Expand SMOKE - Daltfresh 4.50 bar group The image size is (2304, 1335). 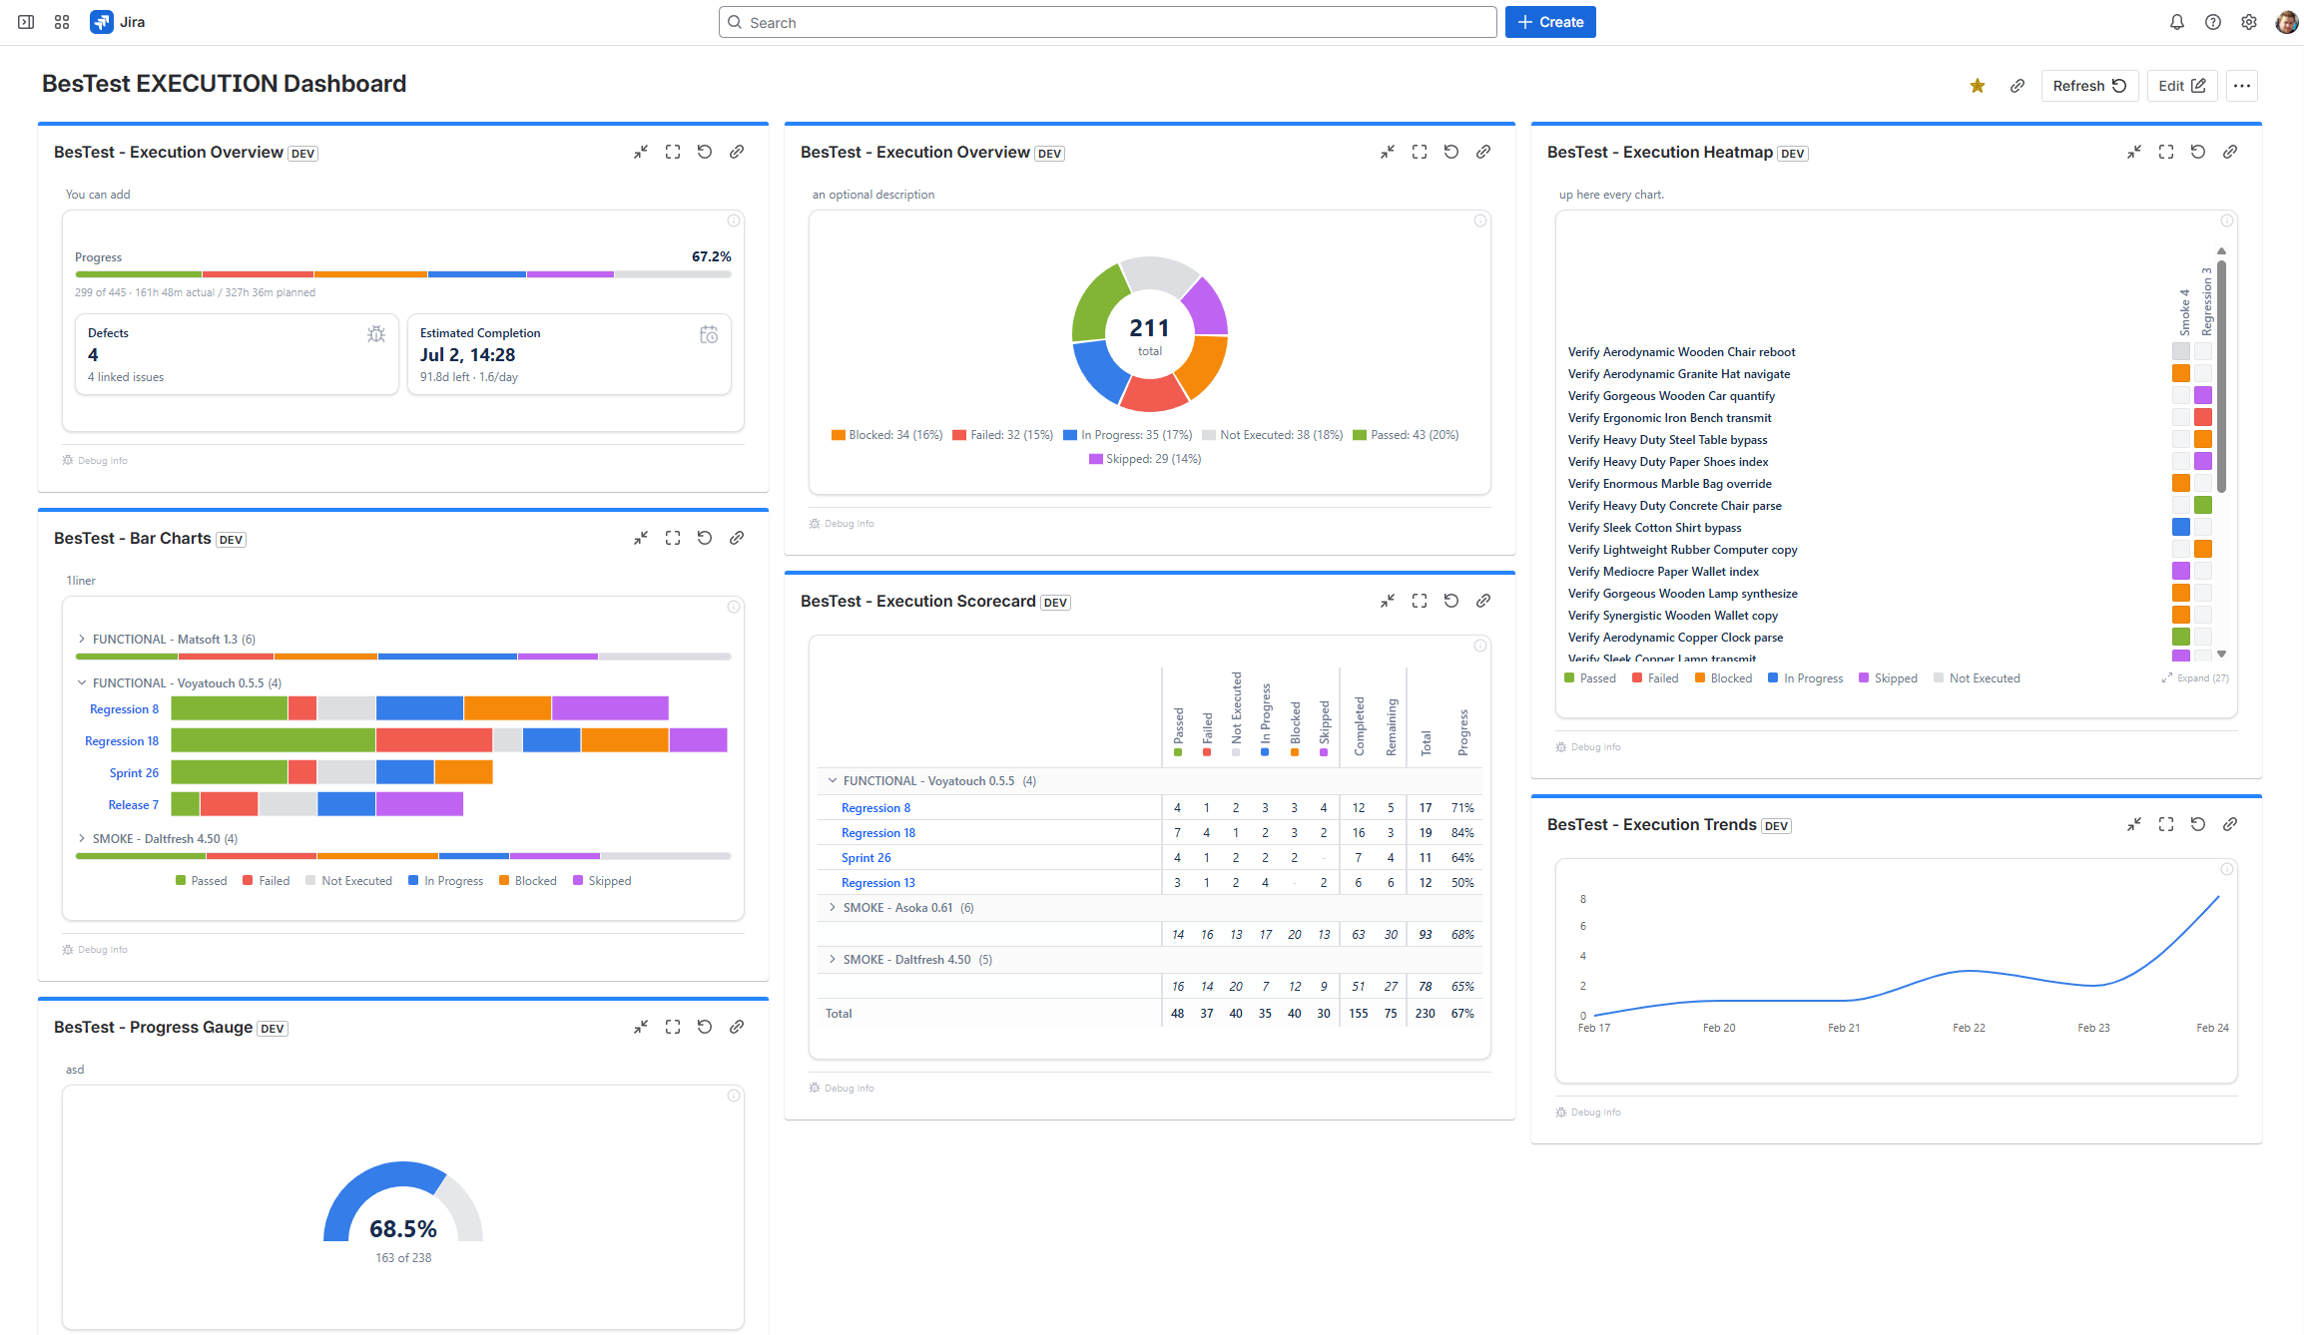[82, 839]
